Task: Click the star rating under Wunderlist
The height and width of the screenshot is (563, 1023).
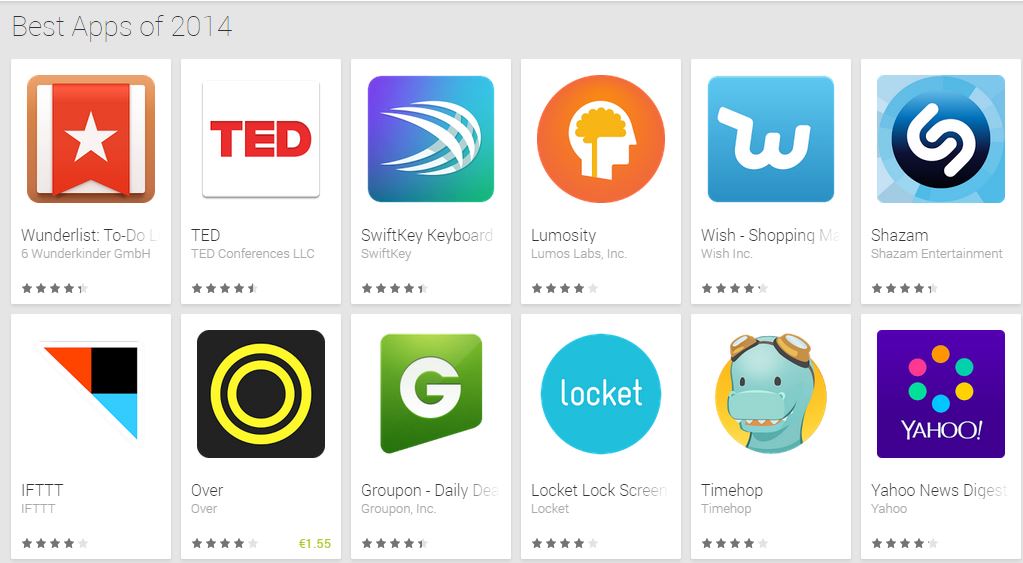Action: tap(55, 288)
